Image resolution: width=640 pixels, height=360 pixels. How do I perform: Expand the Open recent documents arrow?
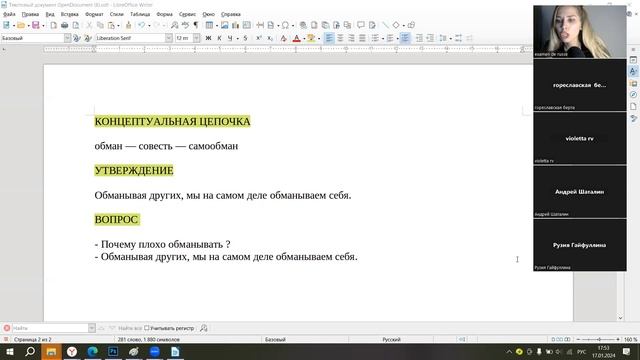[x=28, y=26]
